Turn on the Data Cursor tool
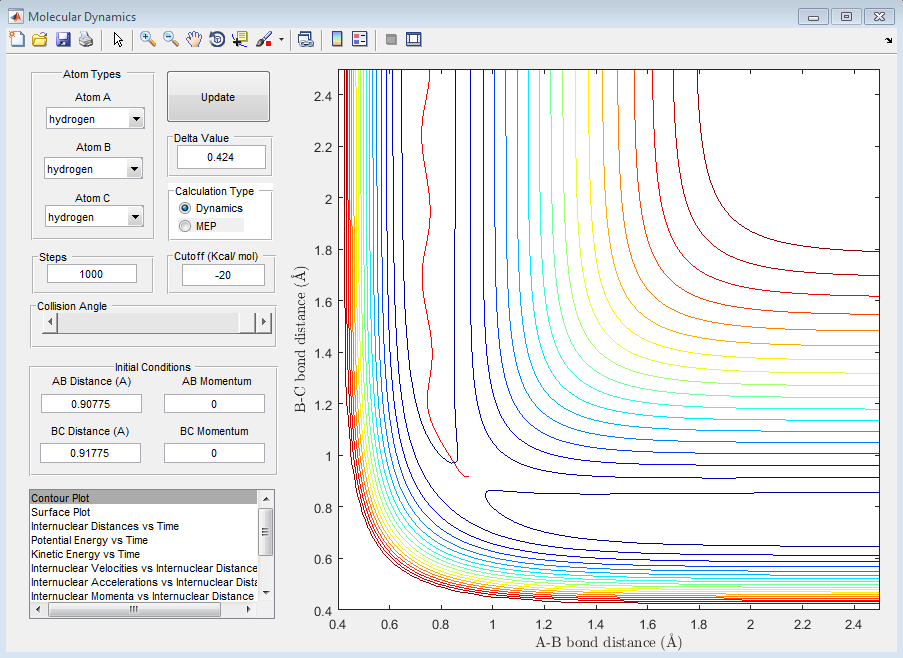Viewport: 903px width, 658px height. click(240, 39)
